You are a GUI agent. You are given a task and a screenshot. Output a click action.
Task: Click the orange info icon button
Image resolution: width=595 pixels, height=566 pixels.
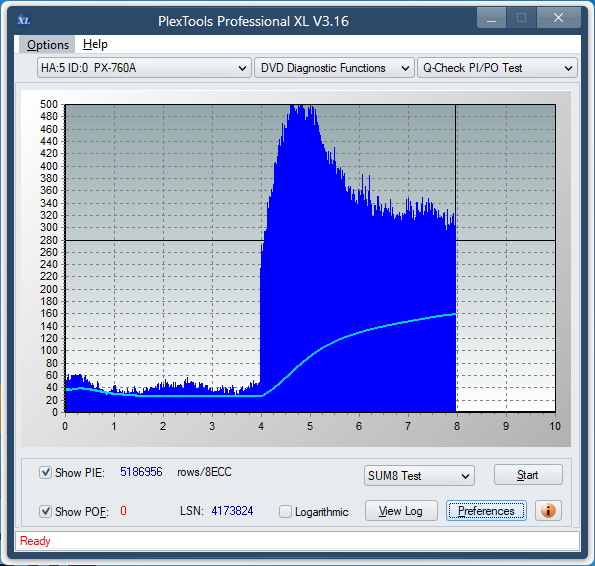548,511
